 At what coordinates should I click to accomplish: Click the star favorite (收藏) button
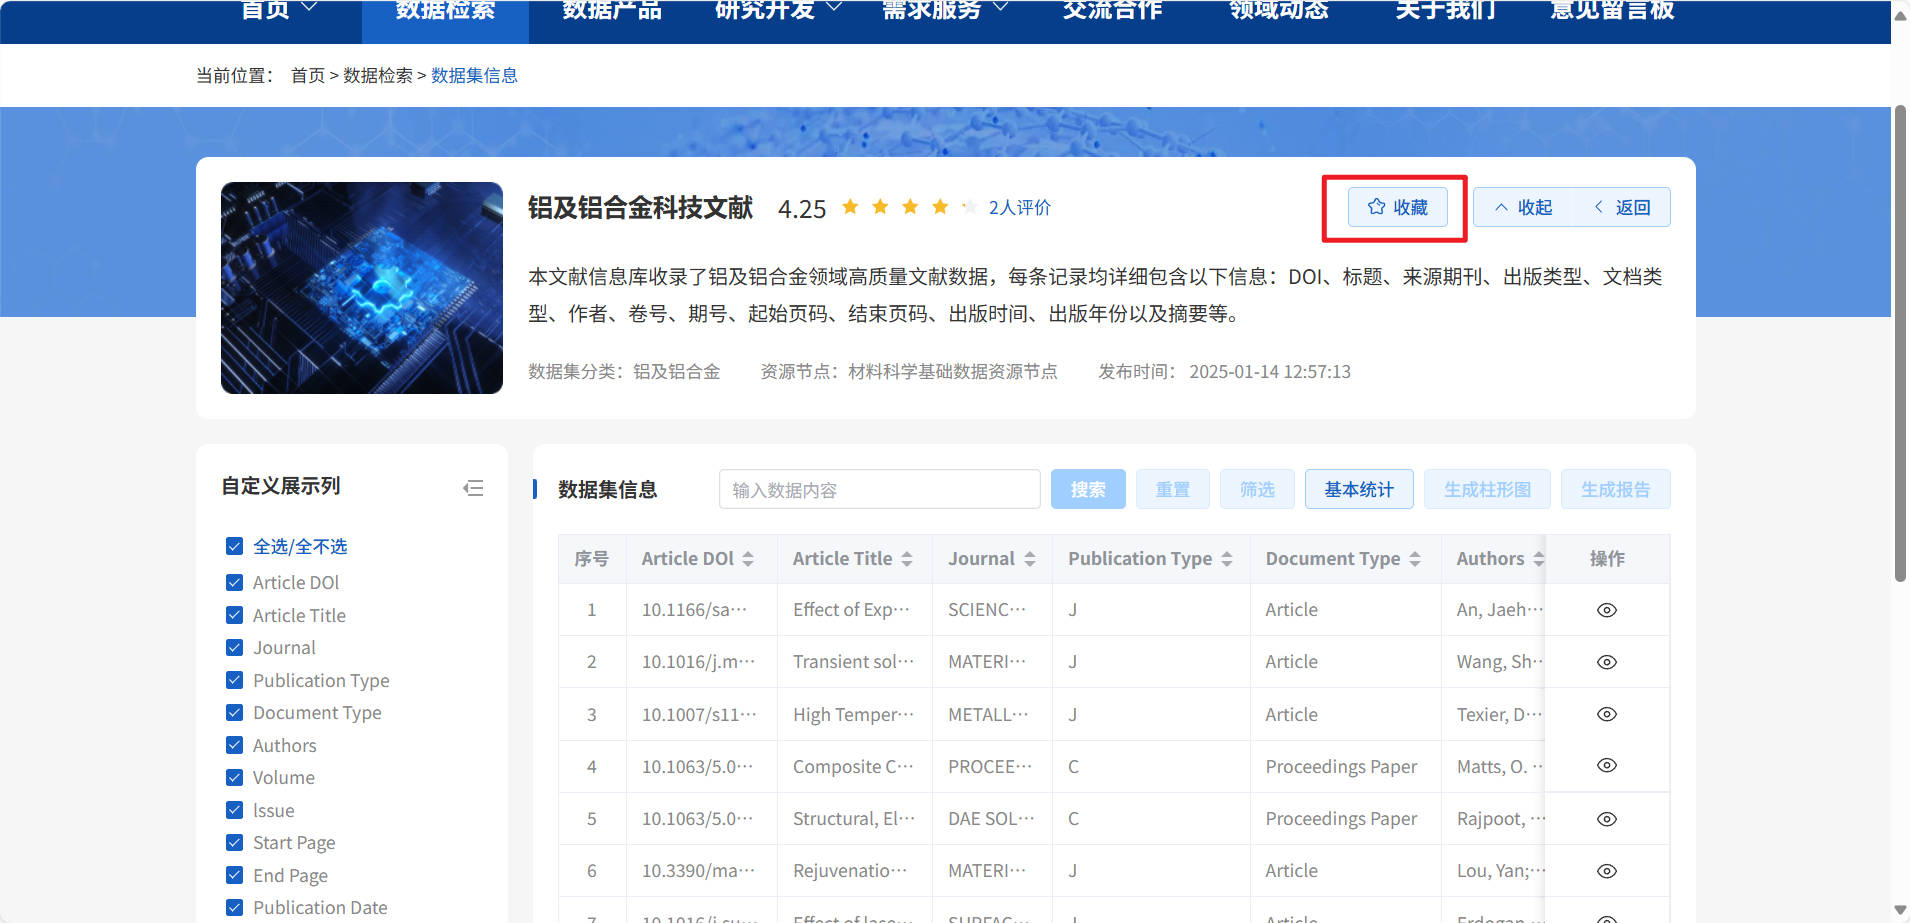click(1397, 207)
